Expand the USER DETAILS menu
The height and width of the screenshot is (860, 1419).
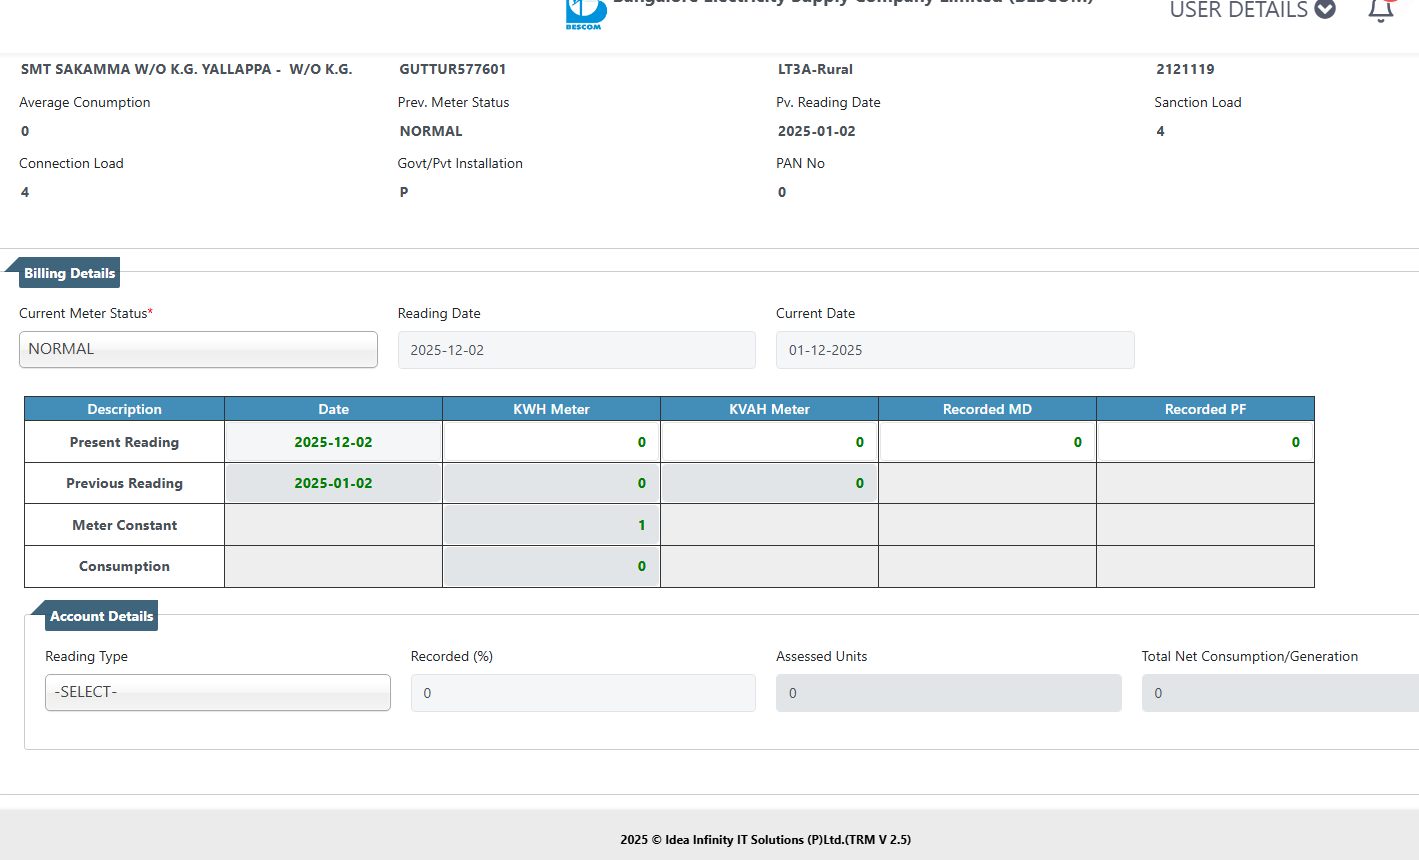[1252, 11]
